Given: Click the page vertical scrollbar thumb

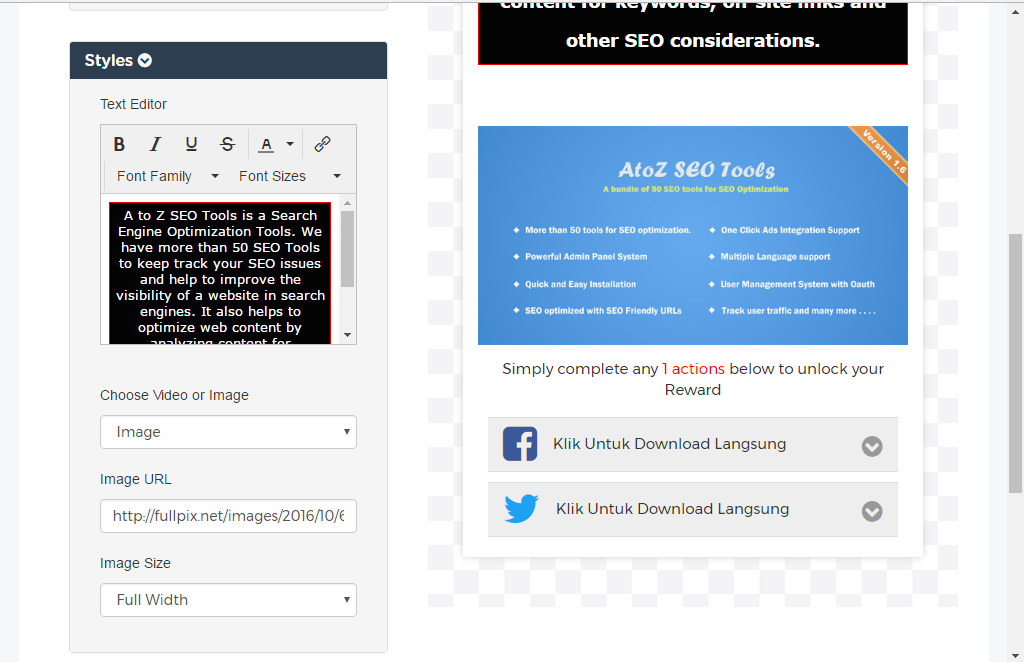Looking at the screenshot, I should click(1016, 363).
